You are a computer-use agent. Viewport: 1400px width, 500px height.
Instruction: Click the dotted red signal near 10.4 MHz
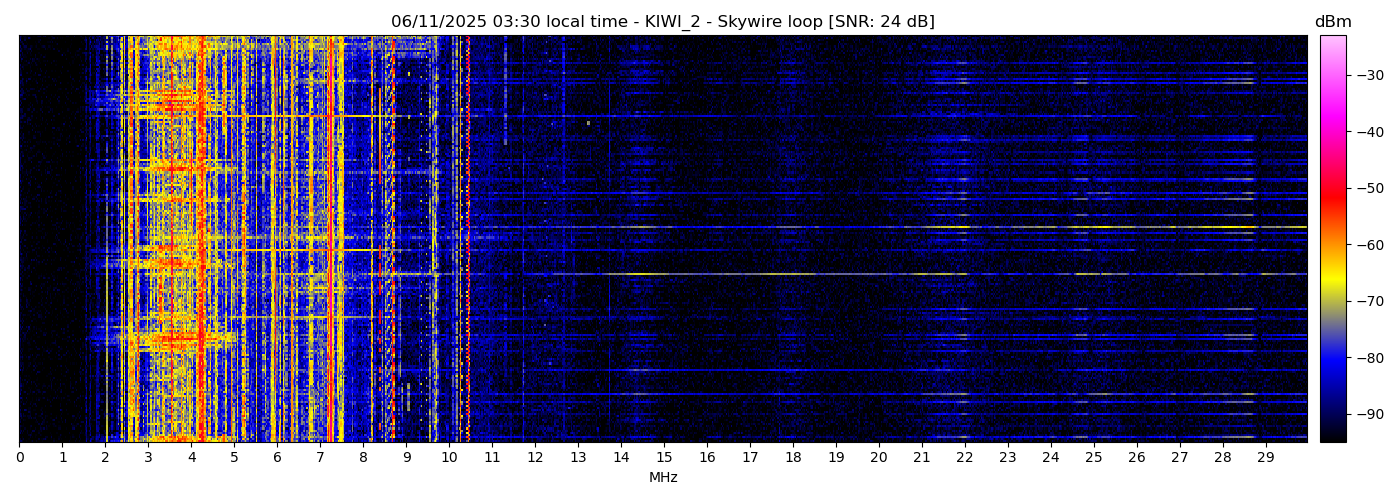coord(467,240)
